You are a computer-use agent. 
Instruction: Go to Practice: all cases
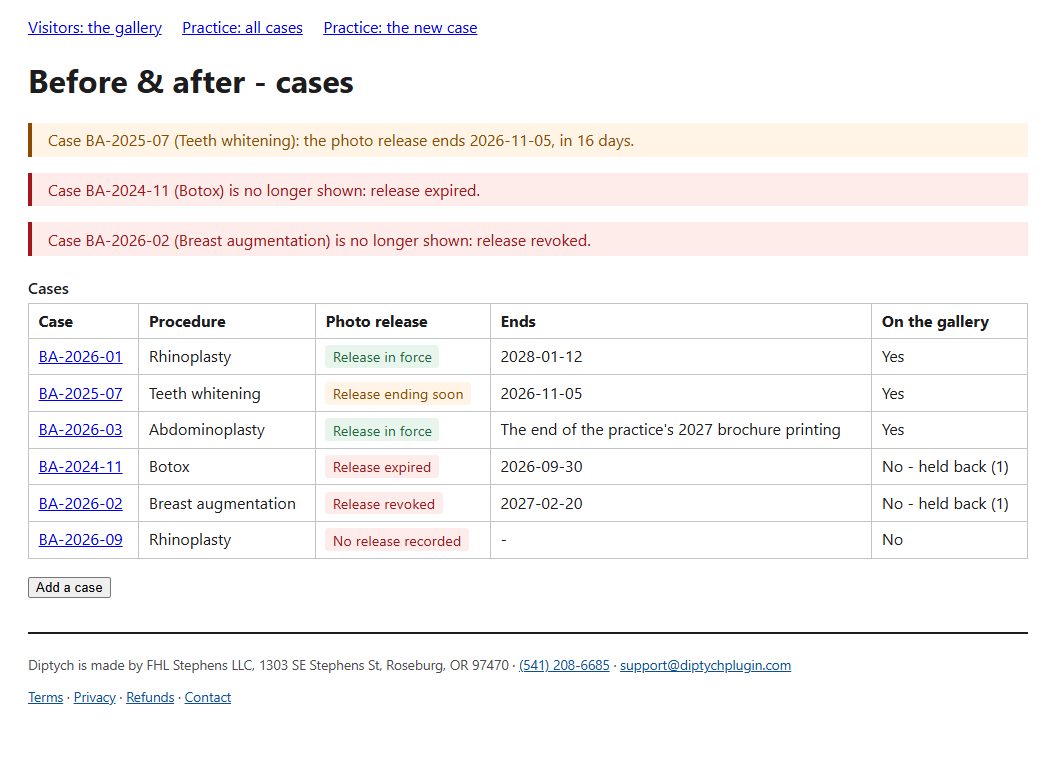coord(242,28)
